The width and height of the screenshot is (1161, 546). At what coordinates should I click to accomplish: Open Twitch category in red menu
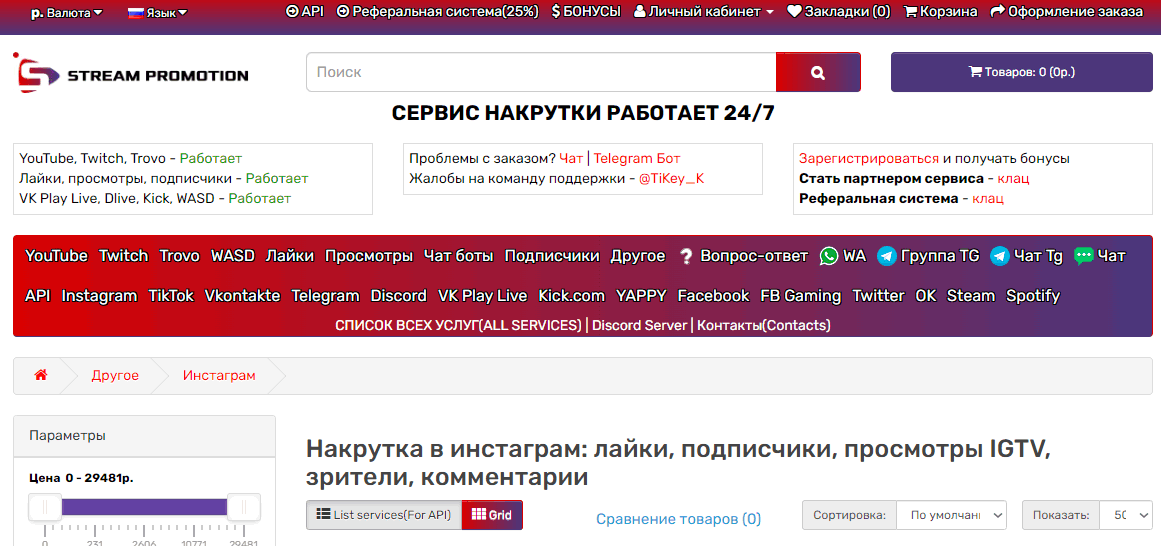pyautogui.click(x=124, y=256)
